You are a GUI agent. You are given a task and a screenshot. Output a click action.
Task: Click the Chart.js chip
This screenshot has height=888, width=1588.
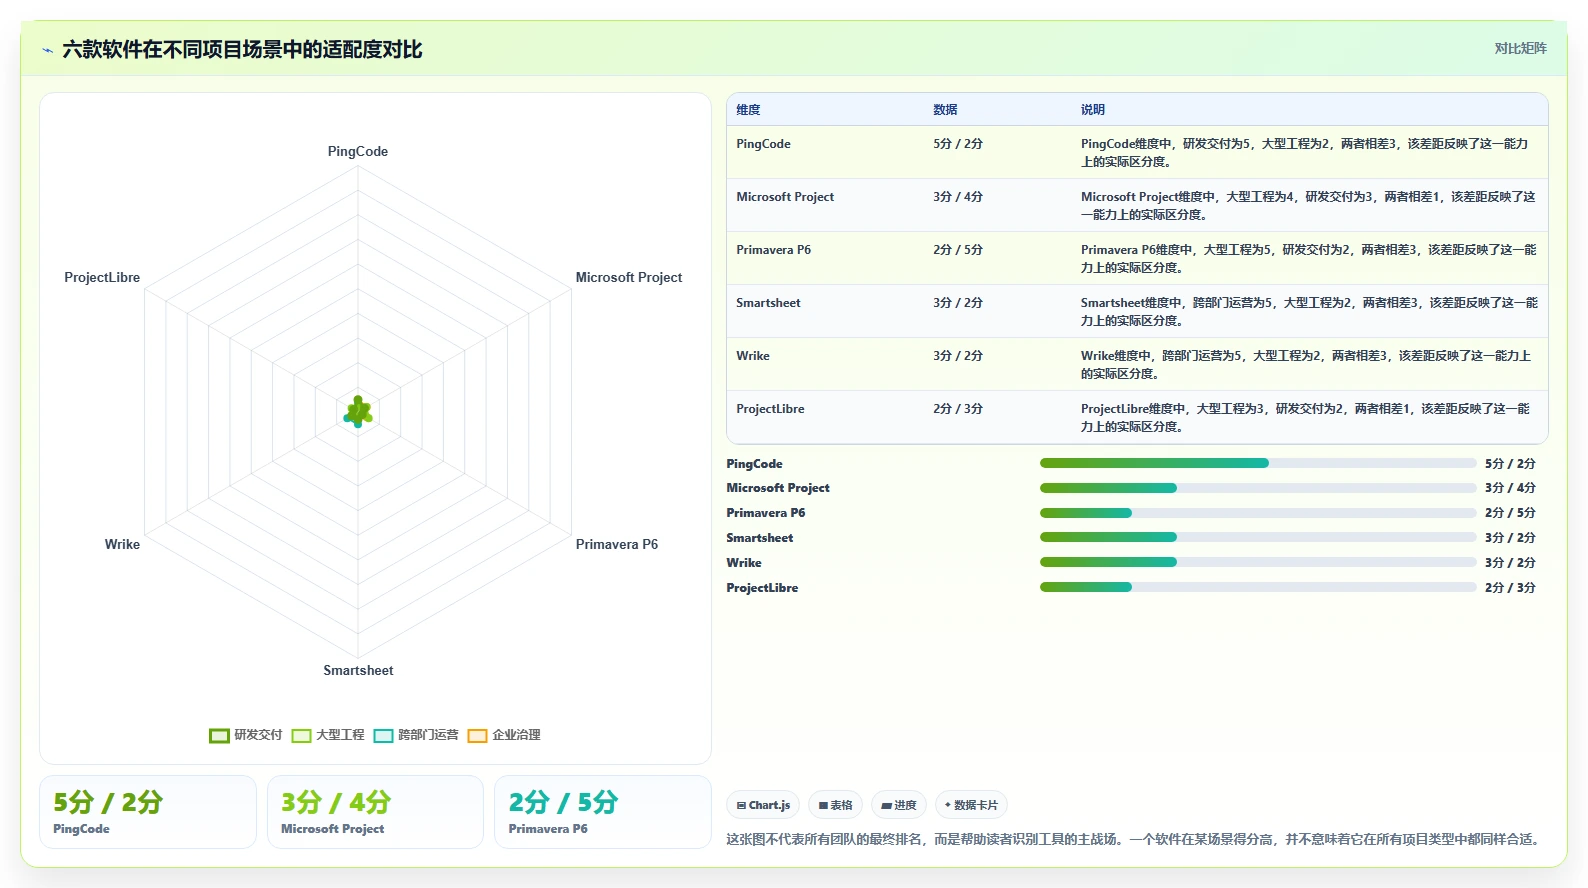pos(763,805)
